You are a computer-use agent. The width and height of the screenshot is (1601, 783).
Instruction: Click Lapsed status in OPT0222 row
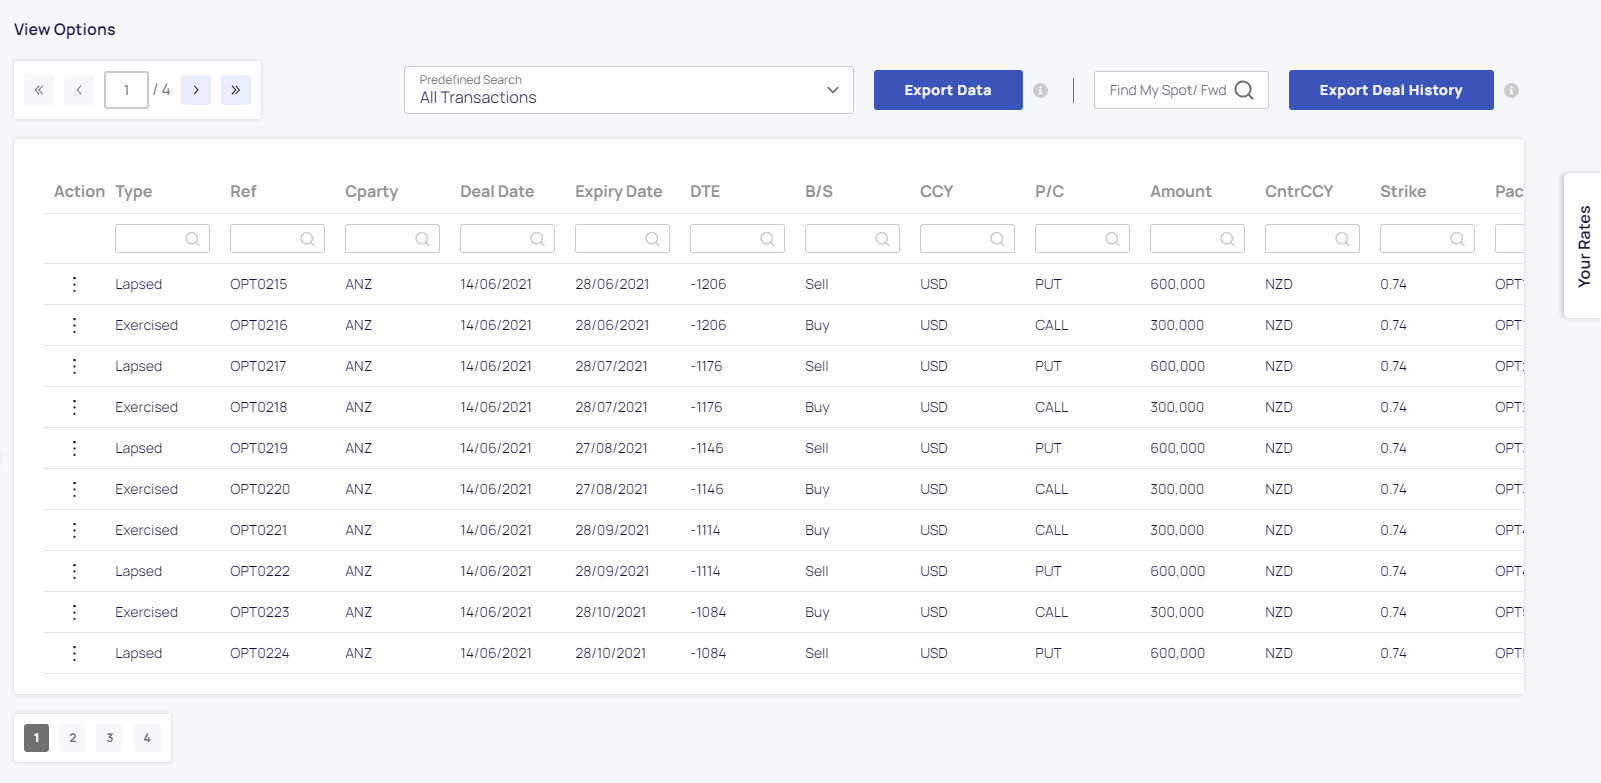pos(138,571)
